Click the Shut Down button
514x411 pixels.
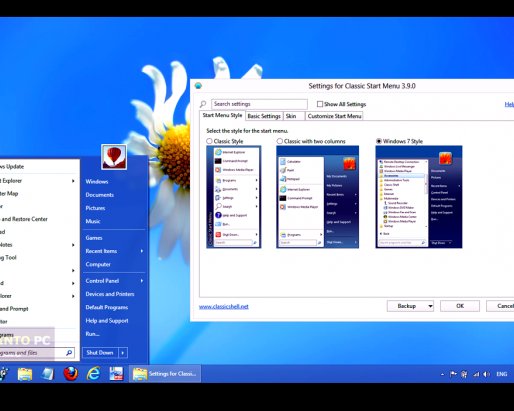(100, 352)
